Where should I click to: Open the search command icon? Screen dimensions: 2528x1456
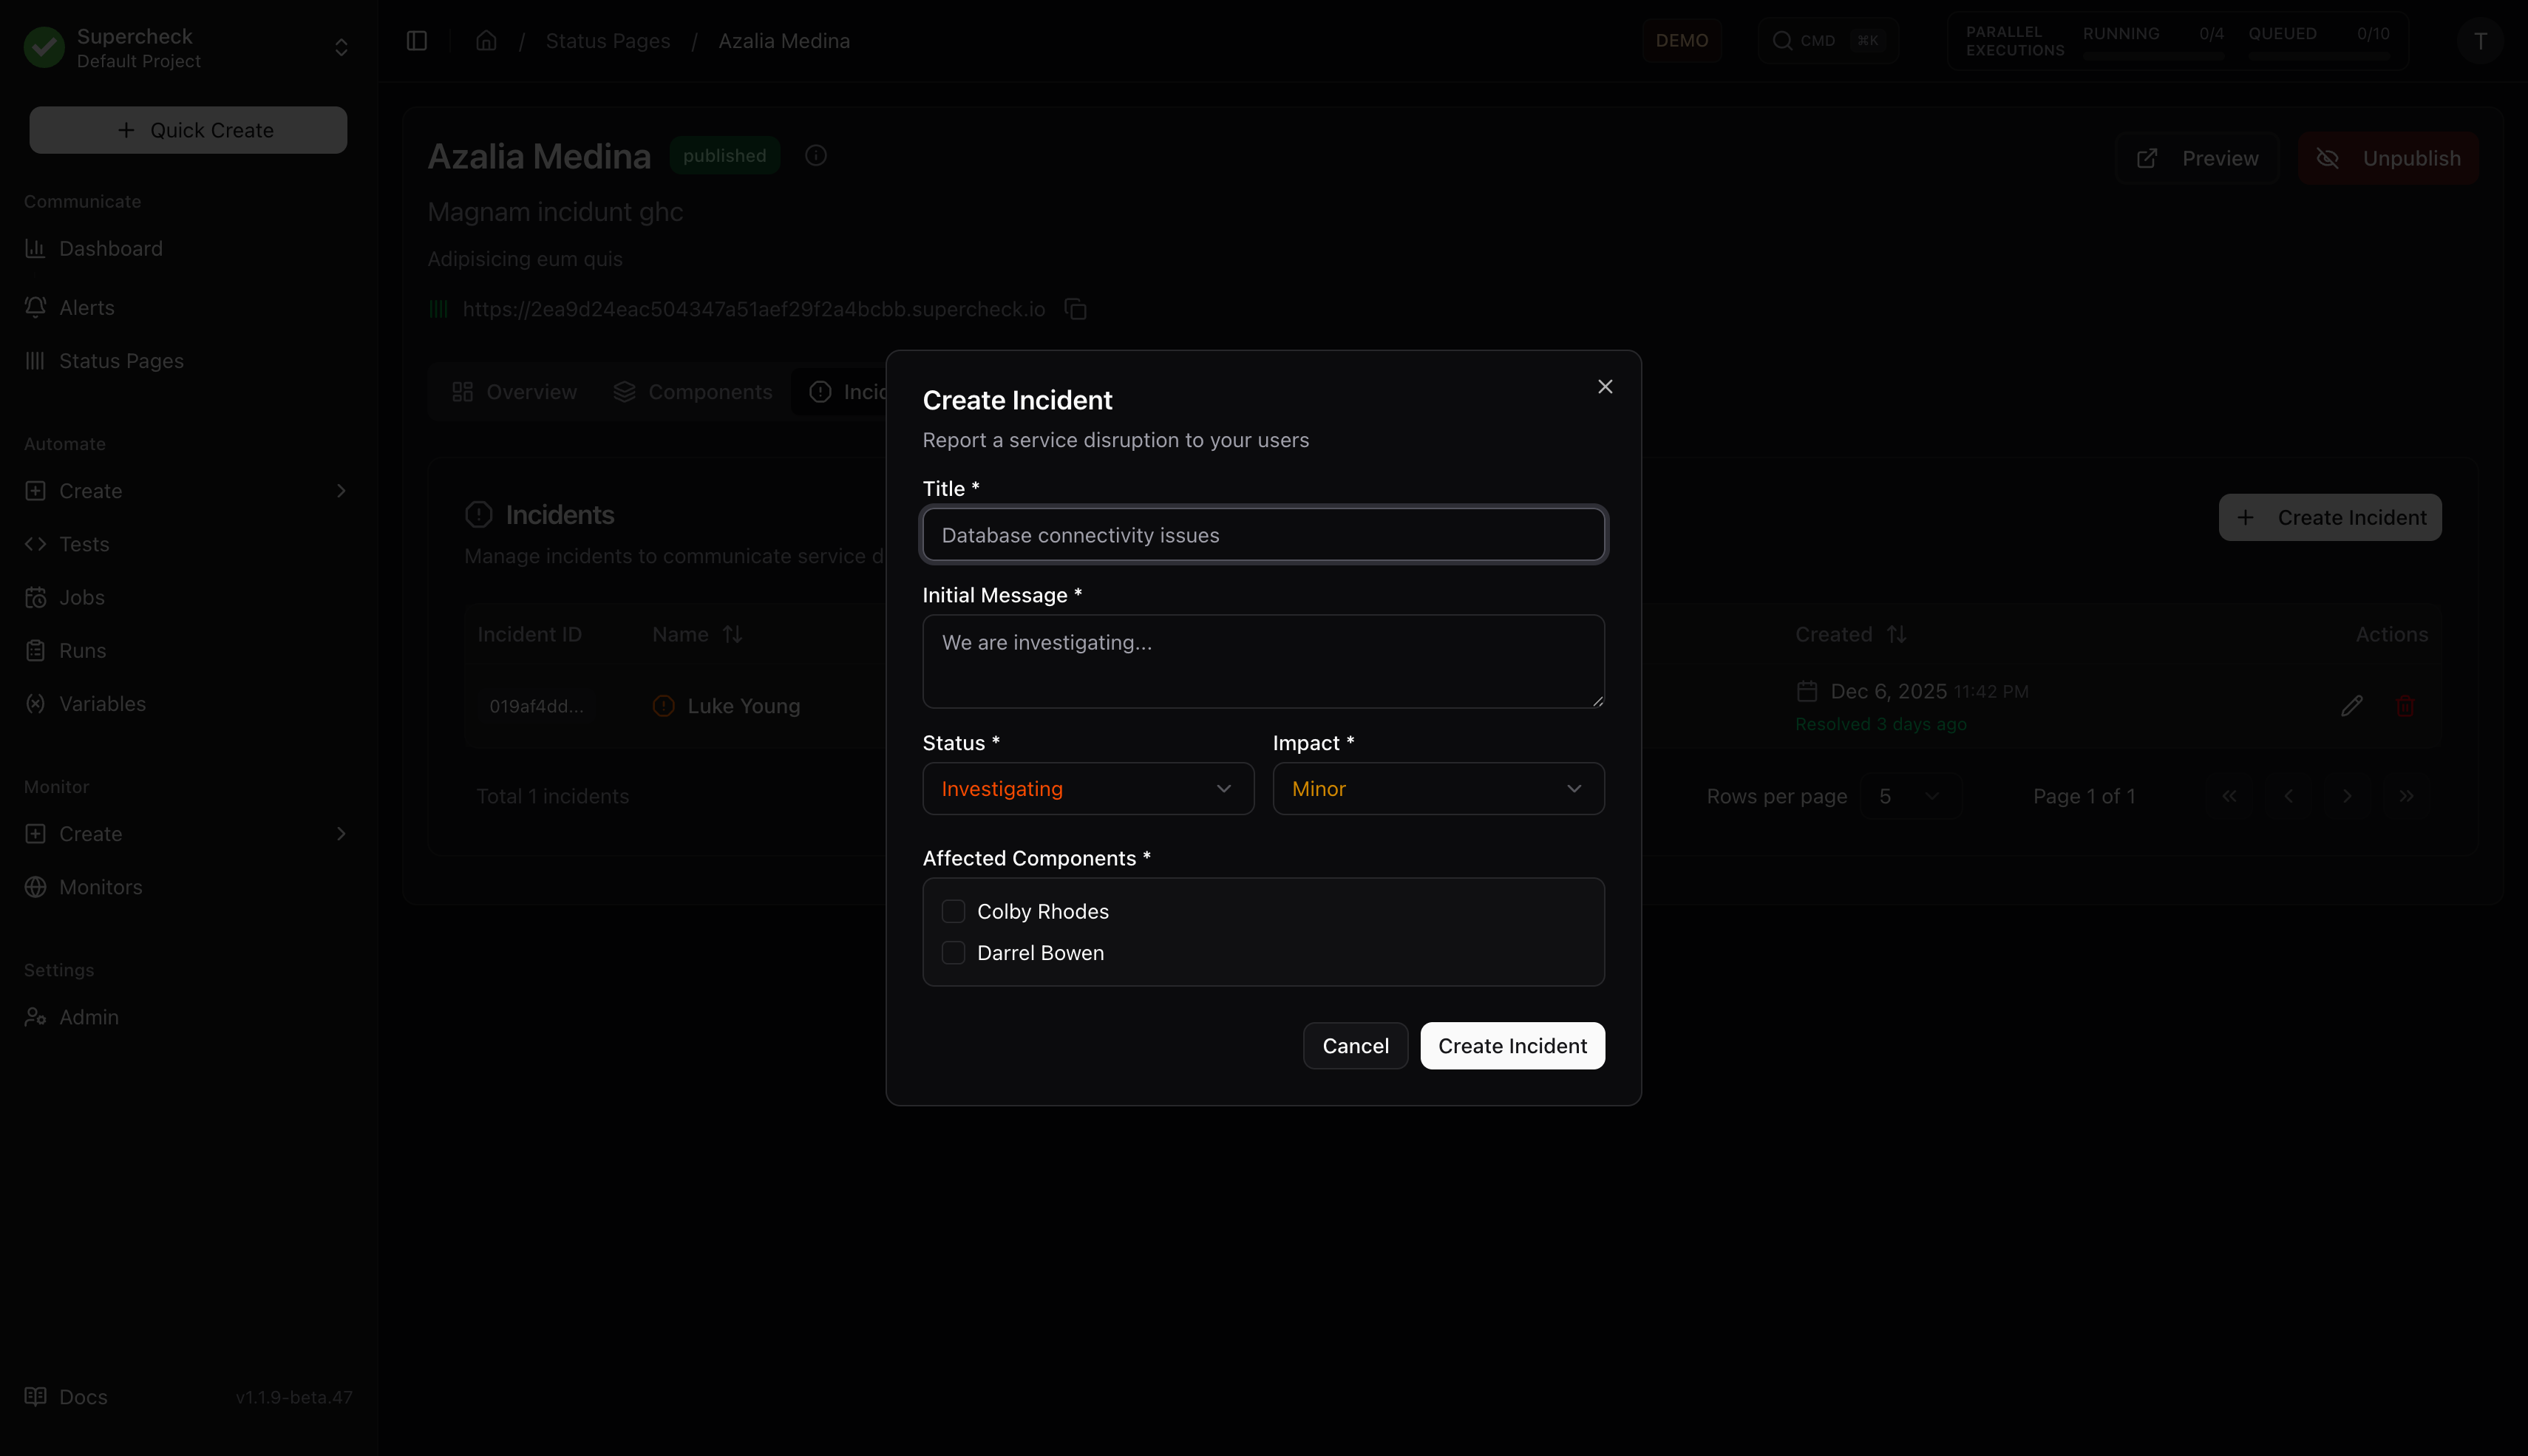[1782, 41]
